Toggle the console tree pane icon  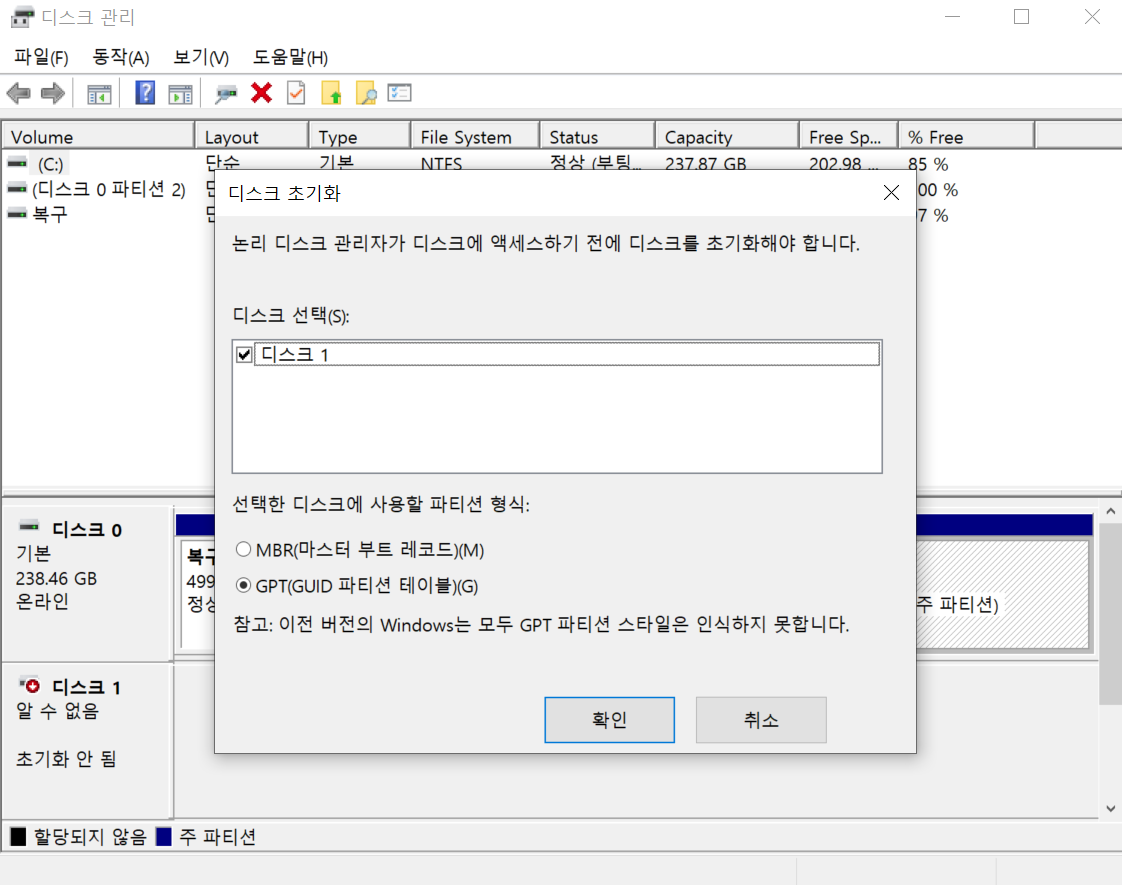pyautogui.click(x=99, y=94)
